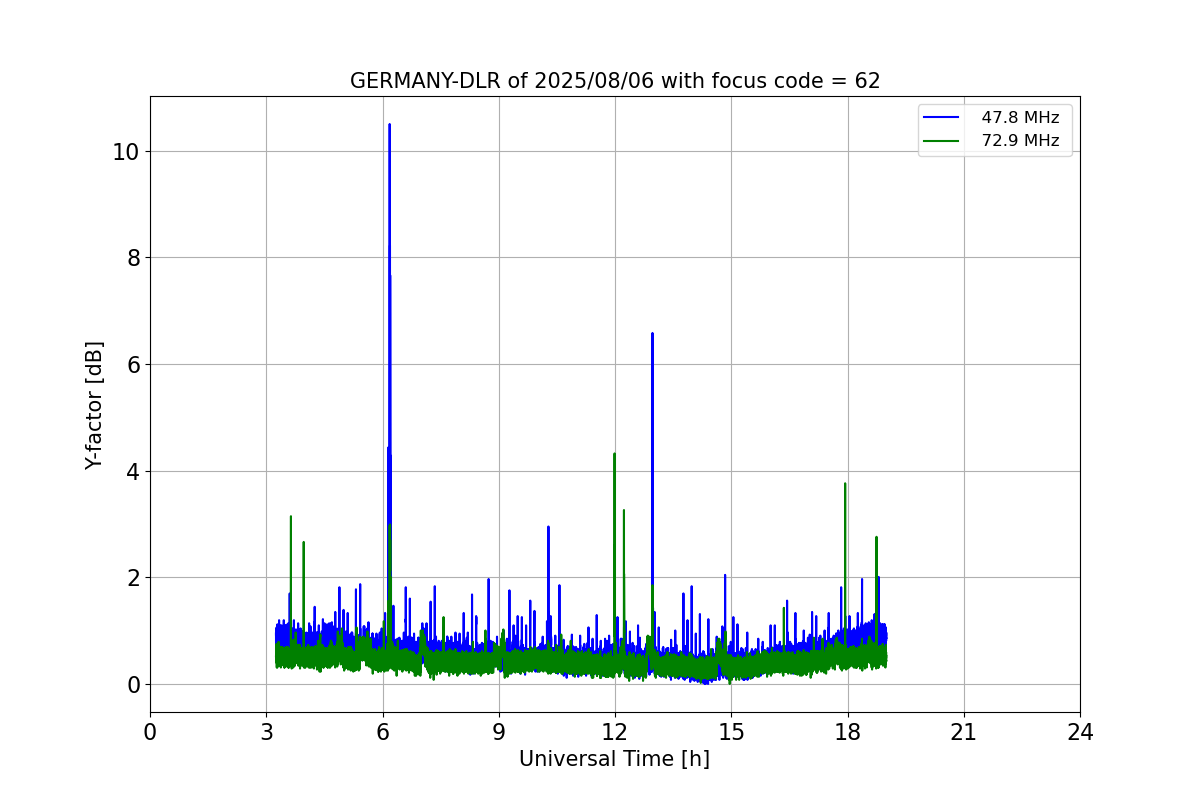The image size is (1200, 800).
Task: Click x-axis tick label 9
Action: click(x=499, y=732)
